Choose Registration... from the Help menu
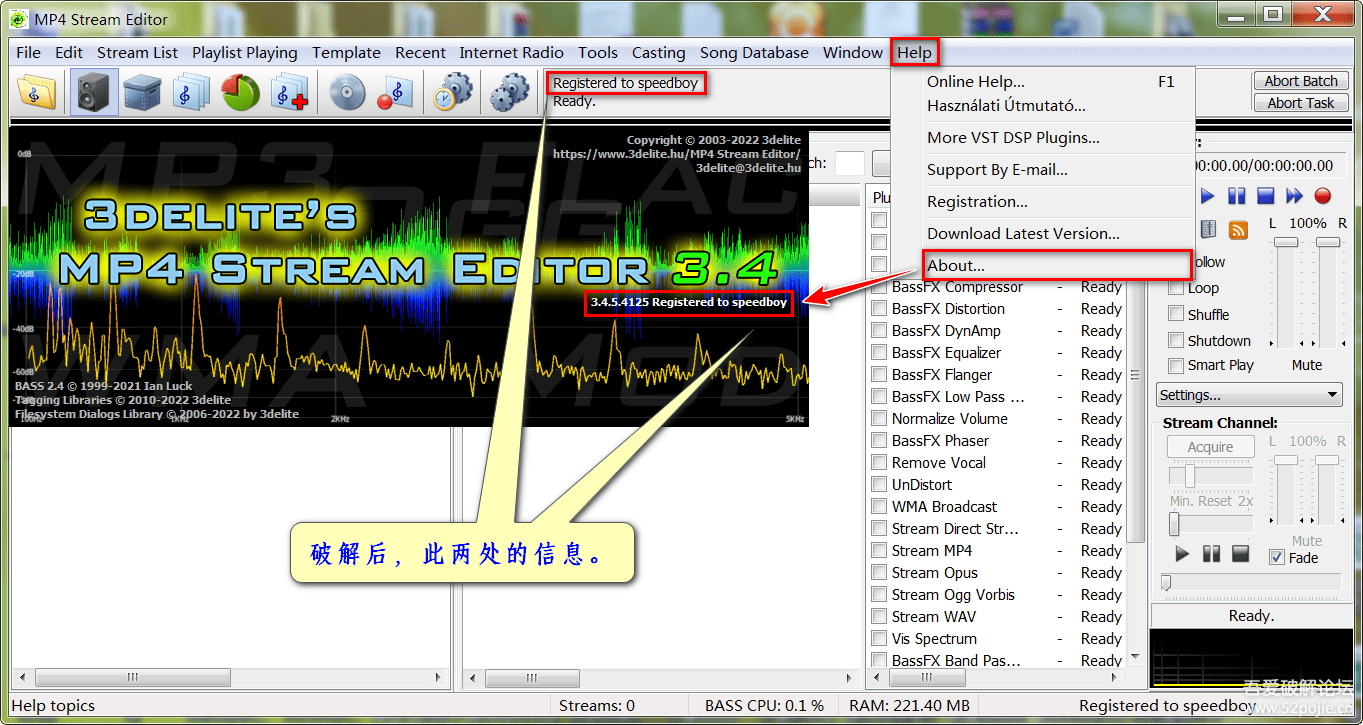 coord(977,202)
